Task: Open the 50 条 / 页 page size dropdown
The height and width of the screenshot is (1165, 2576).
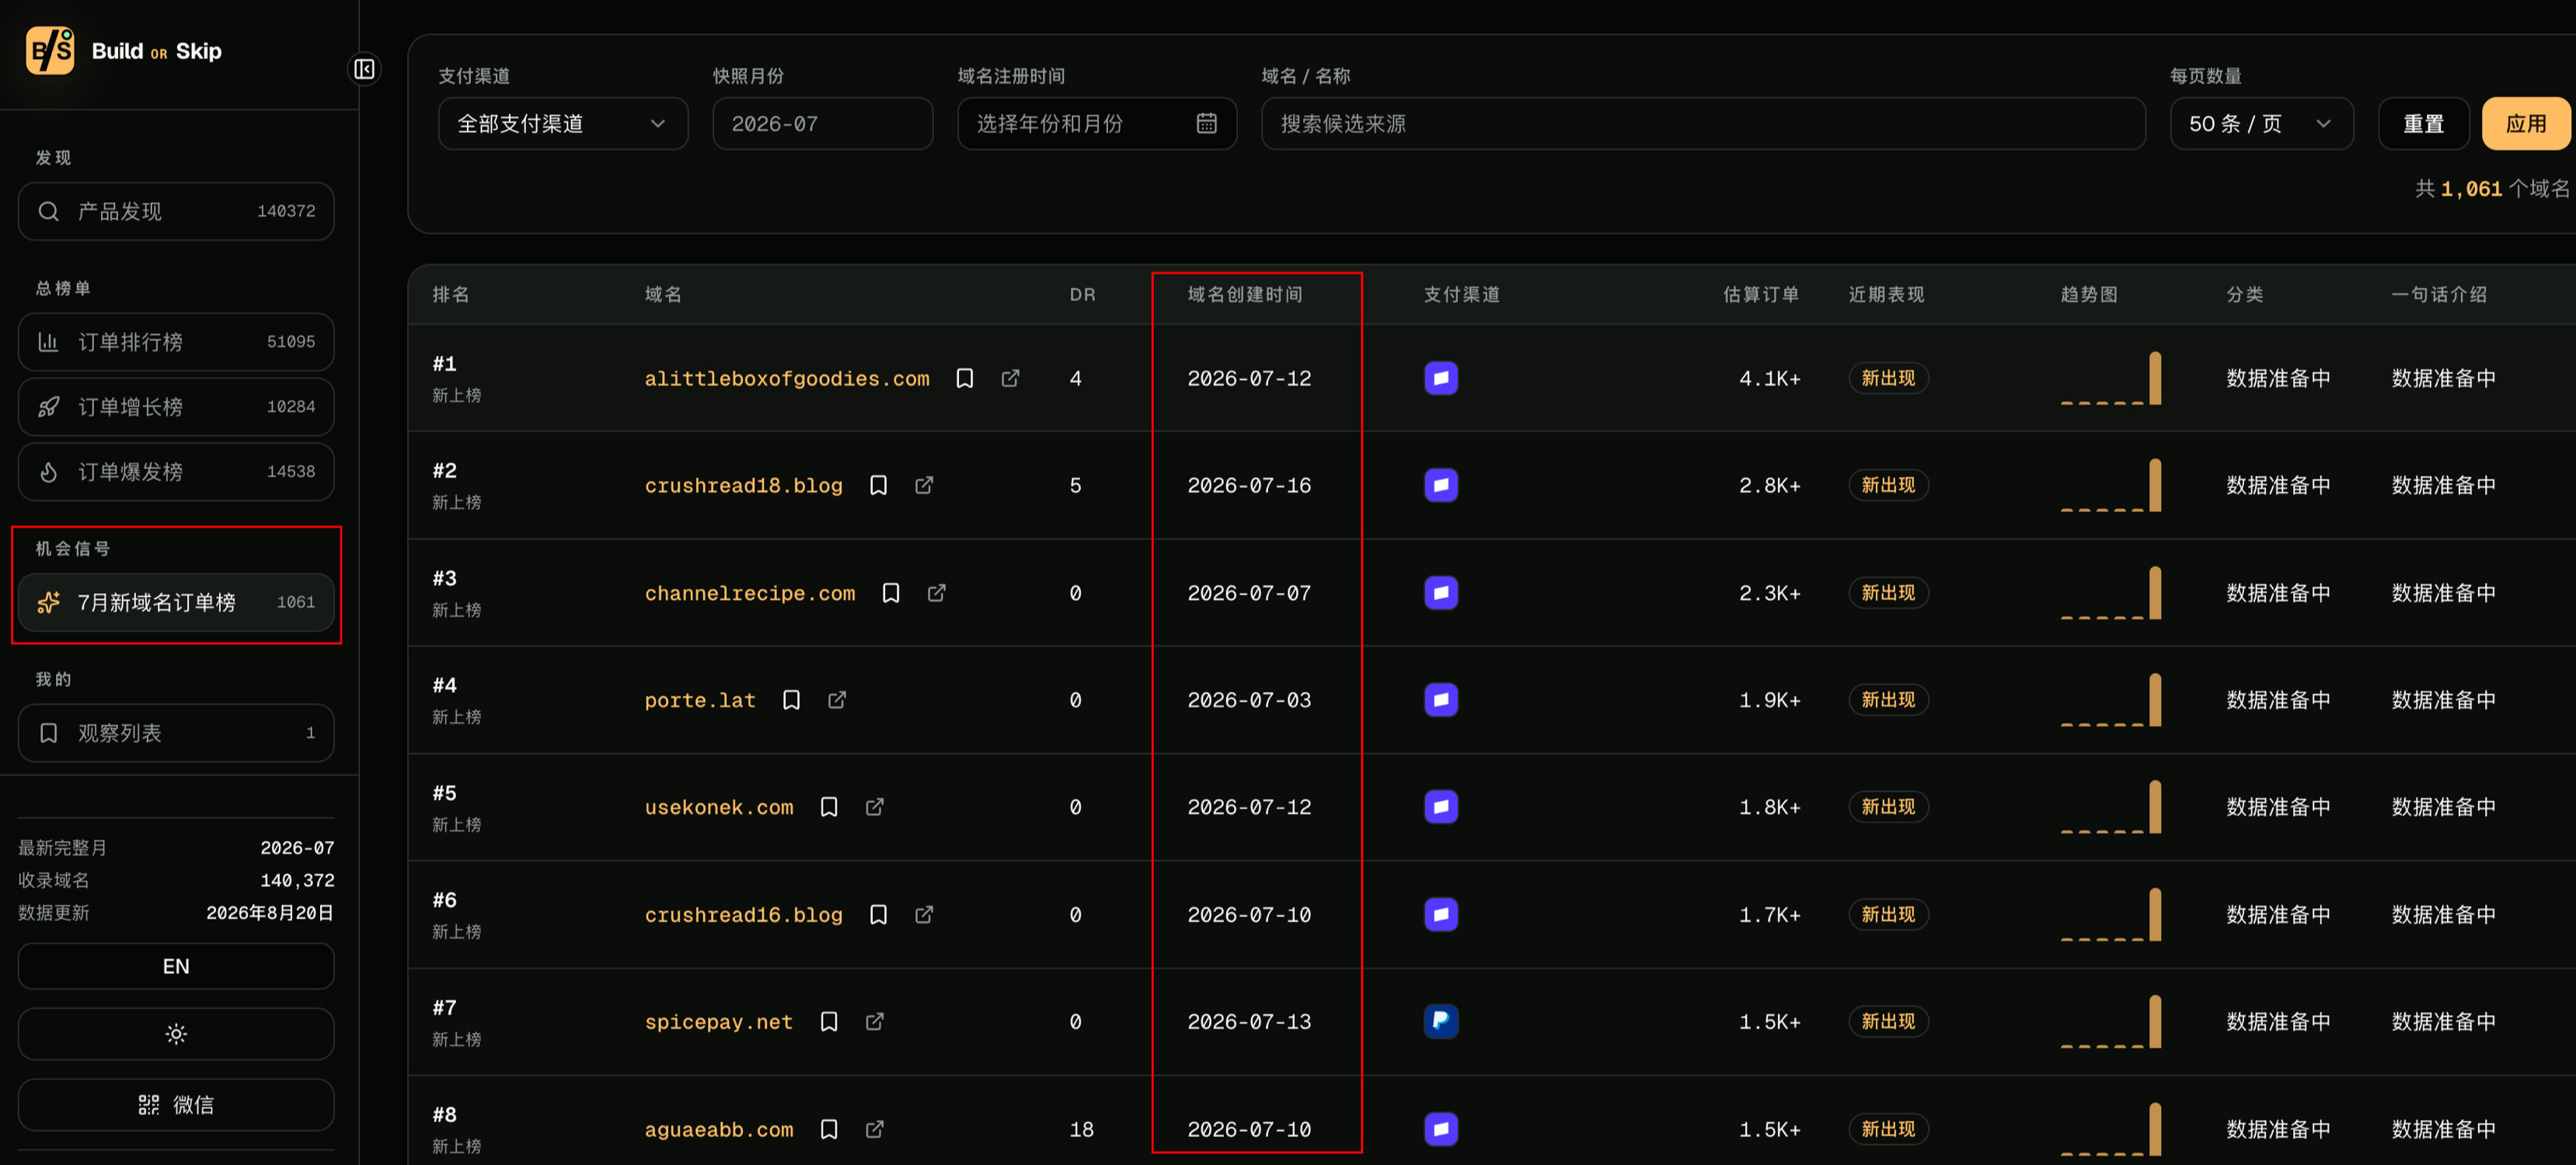Action: click(x=2261, y=123)
